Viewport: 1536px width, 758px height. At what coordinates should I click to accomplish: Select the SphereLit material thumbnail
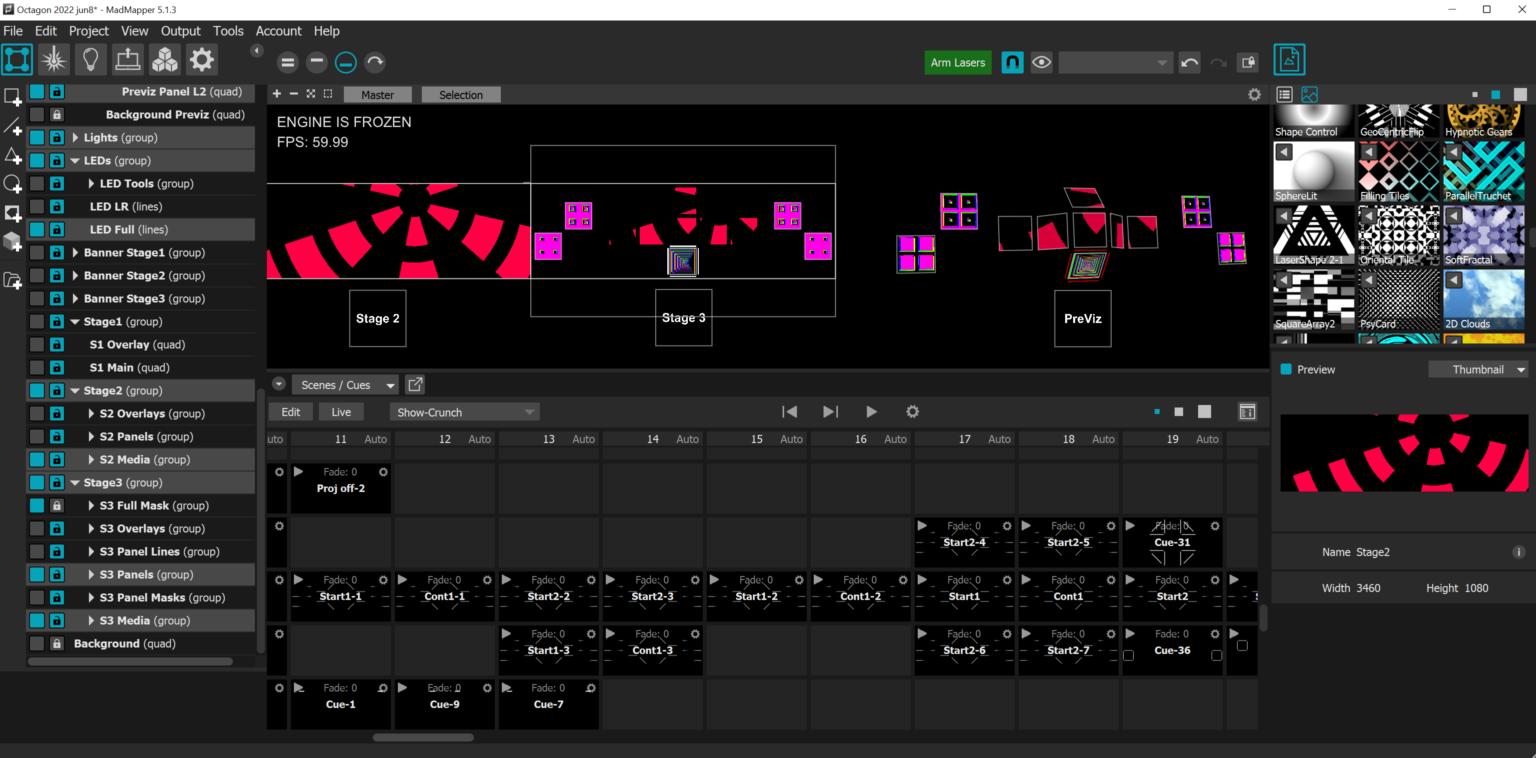pyautogui.click(x=1314, y=172)
